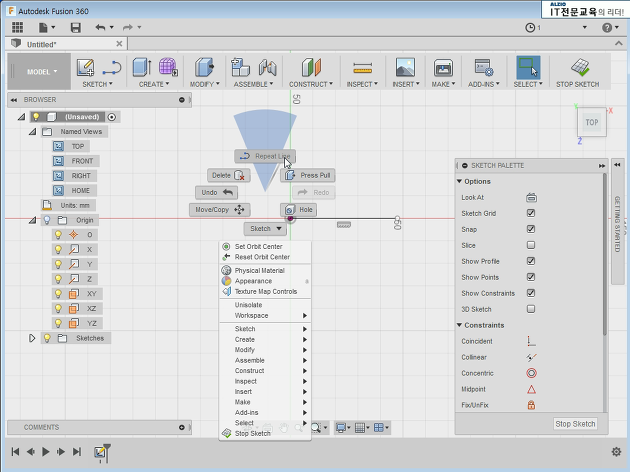The height and width of the screenshot is (472, 630).
Task: Click the Redo arrow in the top toolbar
Action: pos(127,27)
